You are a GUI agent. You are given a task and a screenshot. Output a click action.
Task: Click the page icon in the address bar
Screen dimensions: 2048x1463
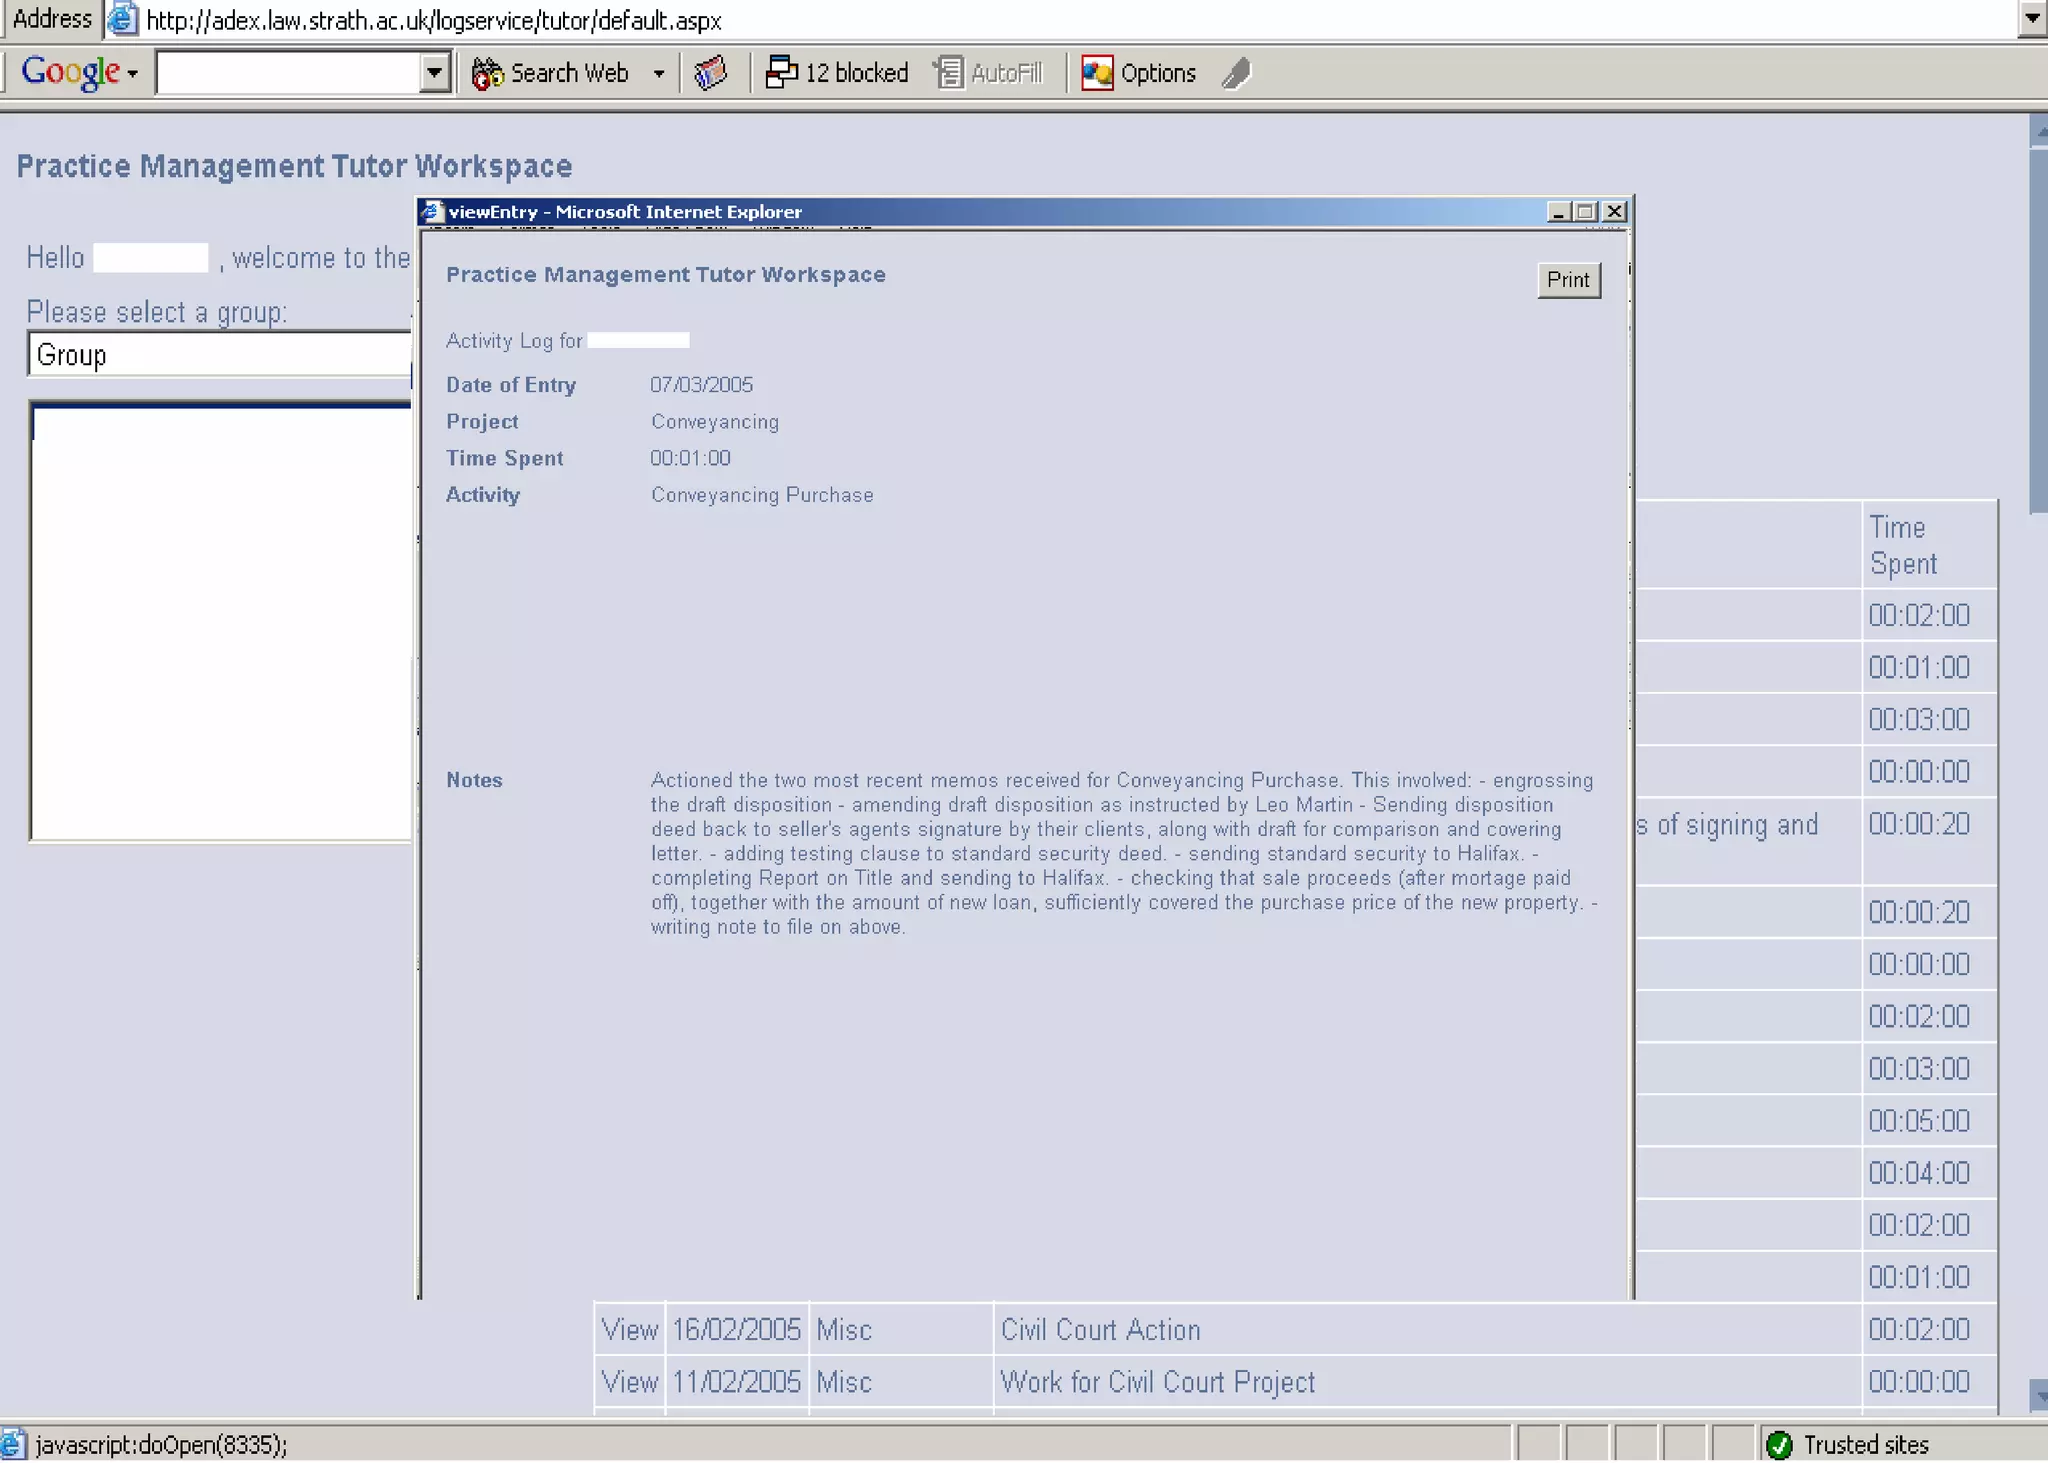tap(122, 19)
